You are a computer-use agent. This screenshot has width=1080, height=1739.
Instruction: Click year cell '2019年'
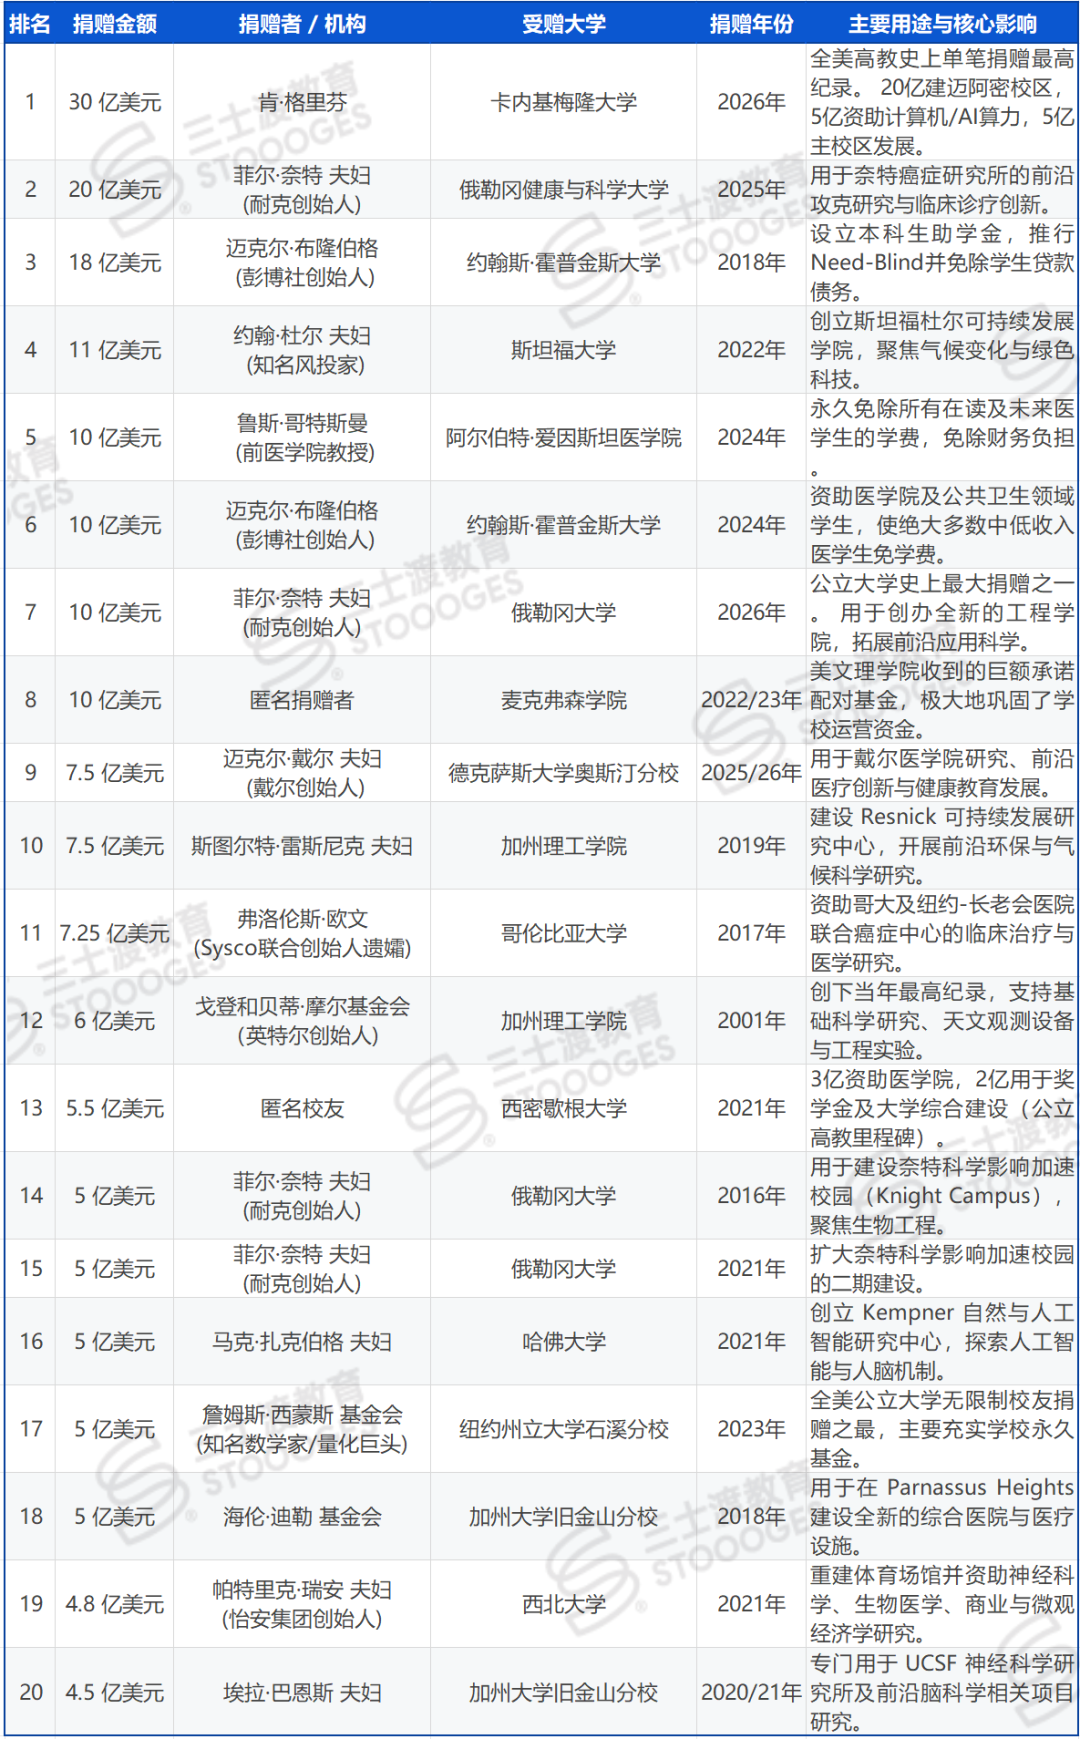click(x=751, y=846)
